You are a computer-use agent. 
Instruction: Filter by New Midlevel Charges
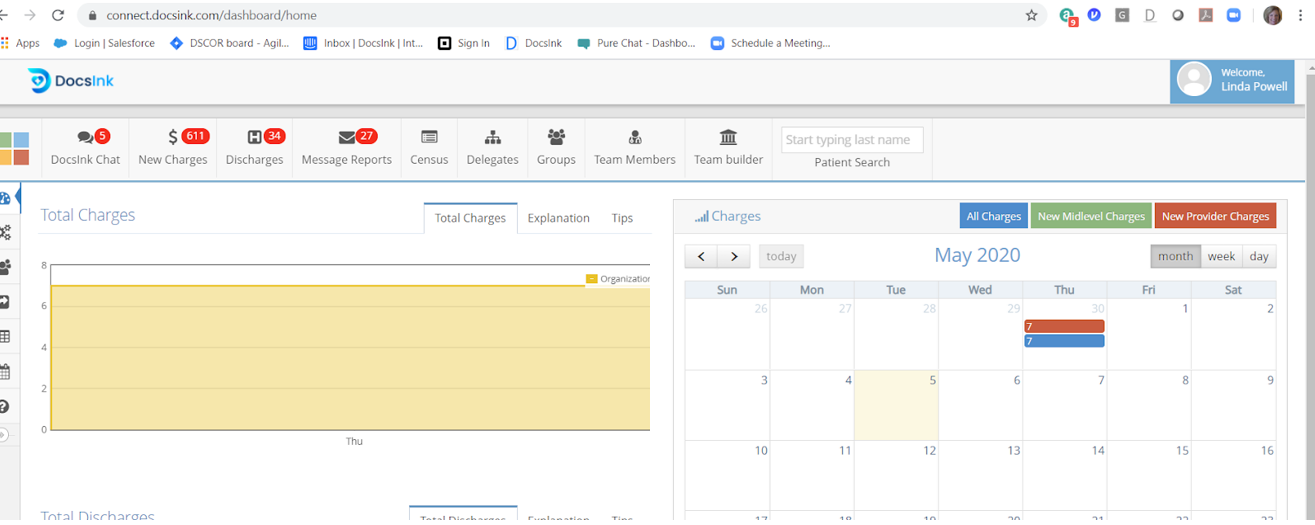click(1091, 216)
